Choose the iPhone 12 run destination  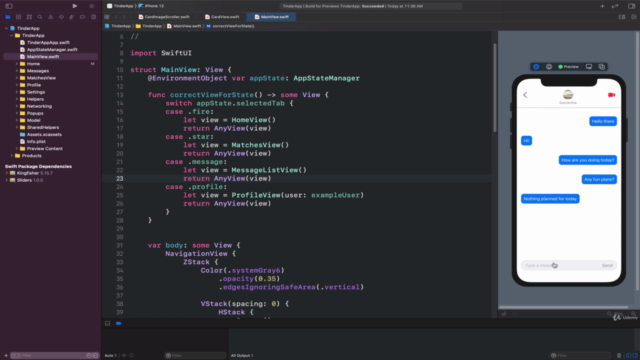coord(151,6)
